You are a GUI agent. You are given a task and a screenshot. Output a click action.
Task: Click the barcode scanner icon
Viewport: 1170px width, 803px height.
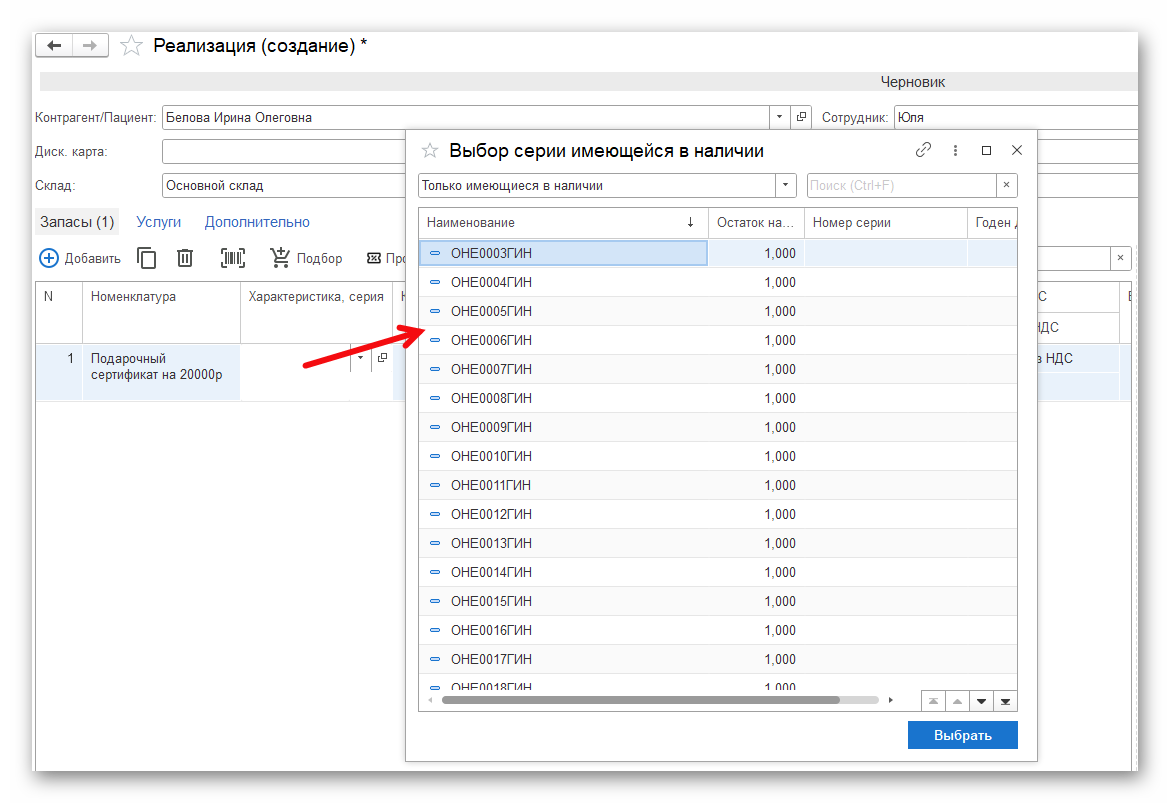[233, 258]
